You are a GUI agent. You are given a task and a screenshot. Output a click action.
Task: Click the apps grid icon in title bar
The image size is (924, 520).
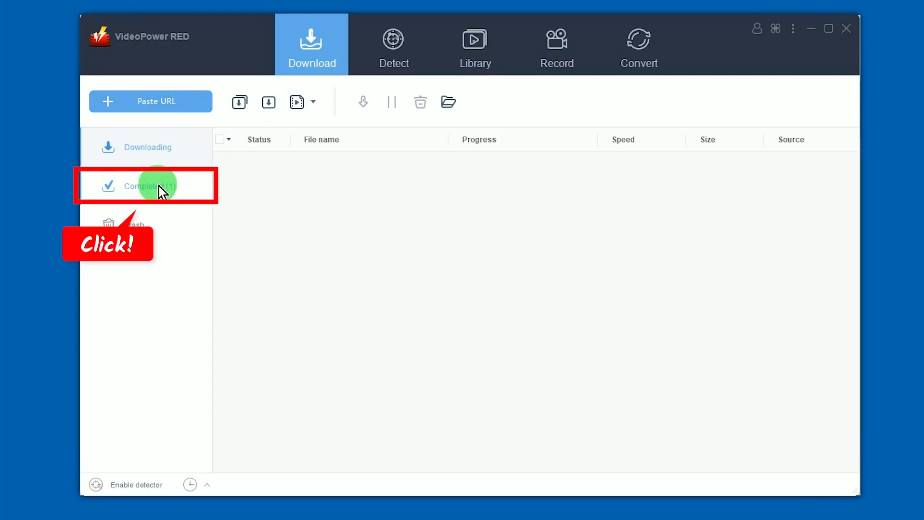point(776,28)
